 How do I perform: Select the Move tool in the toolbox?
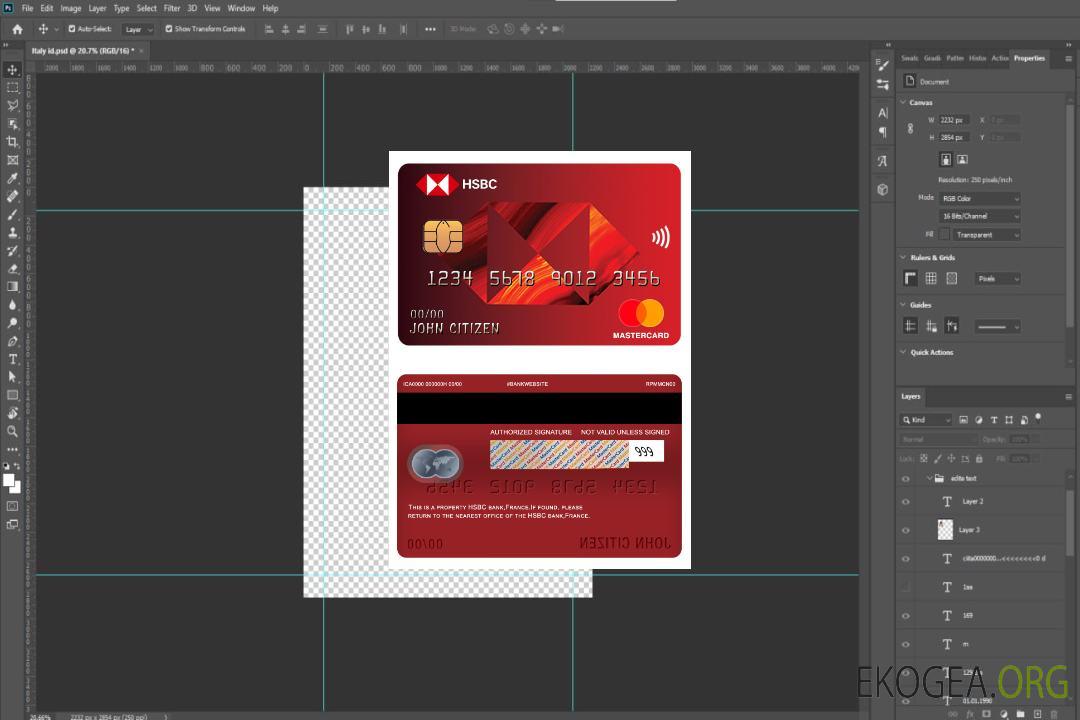click(12, 70)
